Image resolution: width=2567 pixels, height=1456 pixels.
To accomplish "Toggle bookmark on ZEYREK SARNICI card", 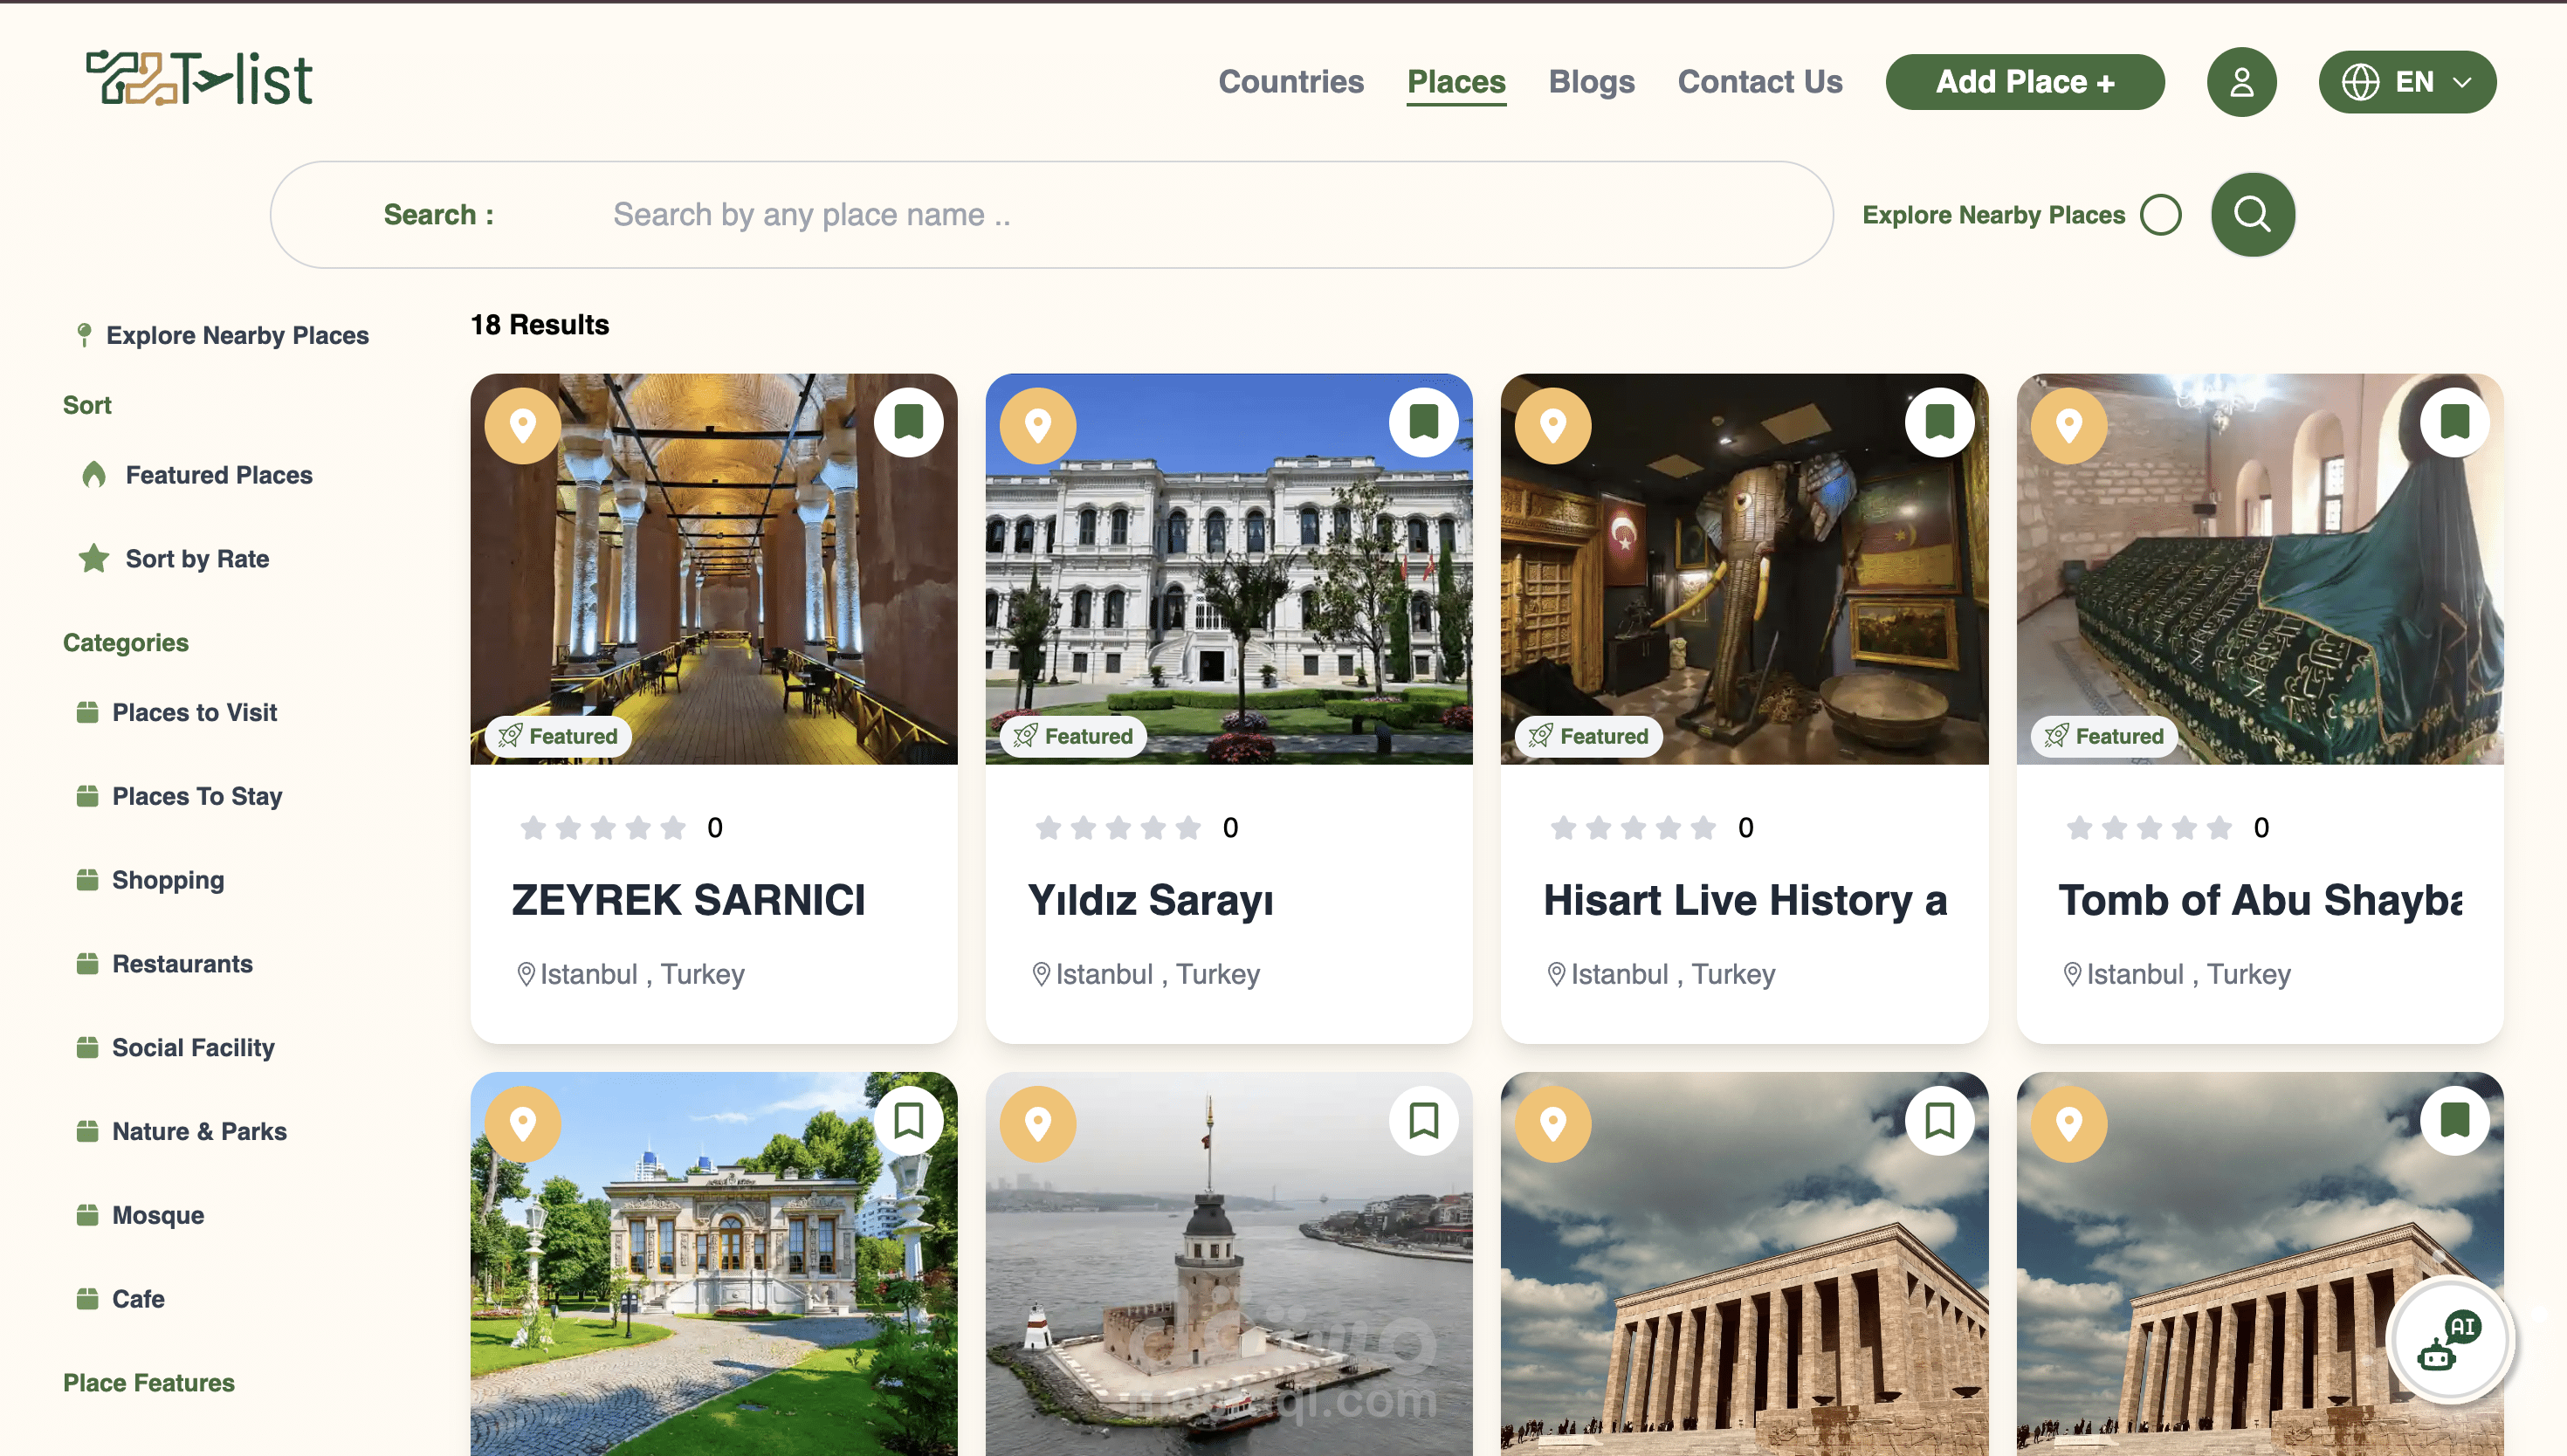I will coord(908,422).
